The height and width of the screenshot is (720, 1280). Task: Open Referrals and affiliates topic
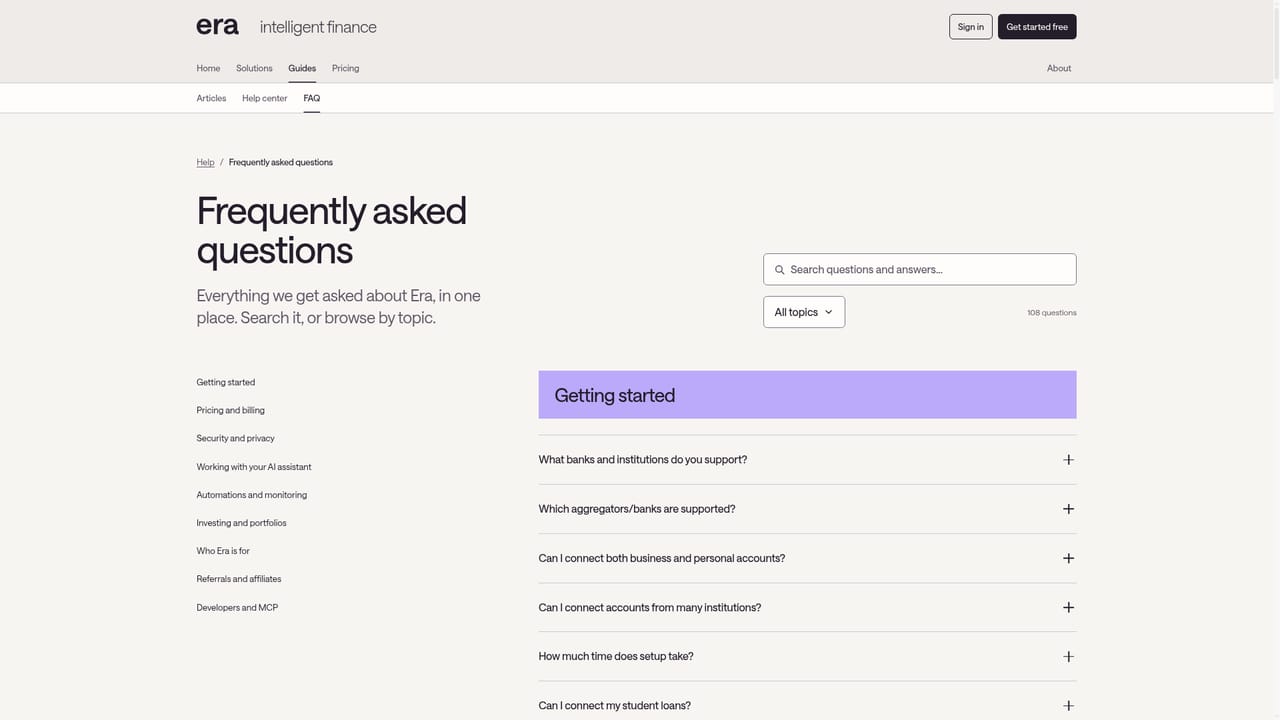239,579
